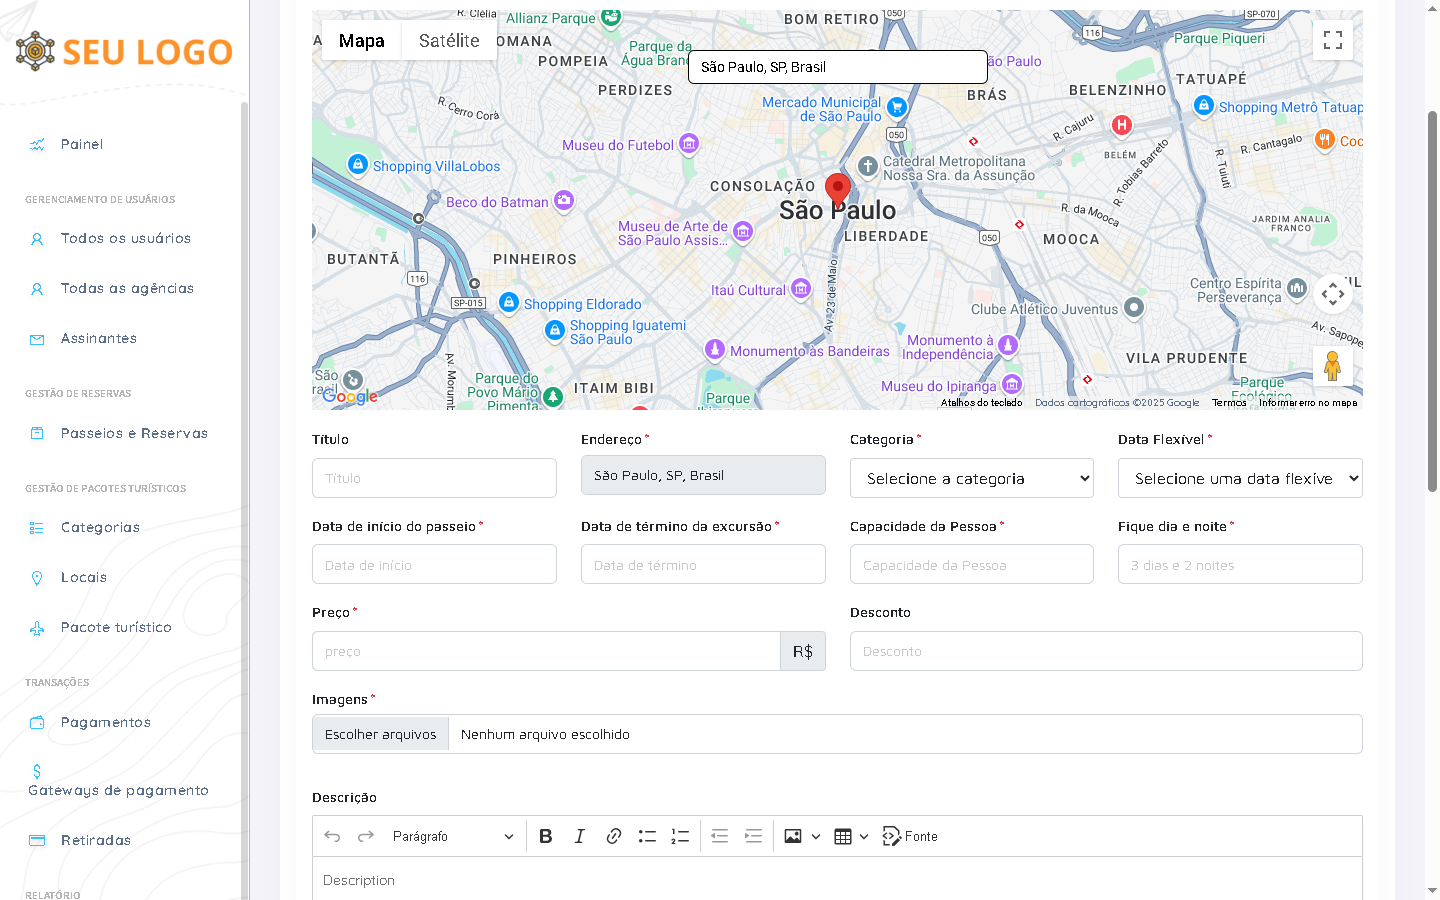Screen dimensions: 1440x900
Task: Open the Parágrafo heading dropdown
Action: tap(452, 836)
